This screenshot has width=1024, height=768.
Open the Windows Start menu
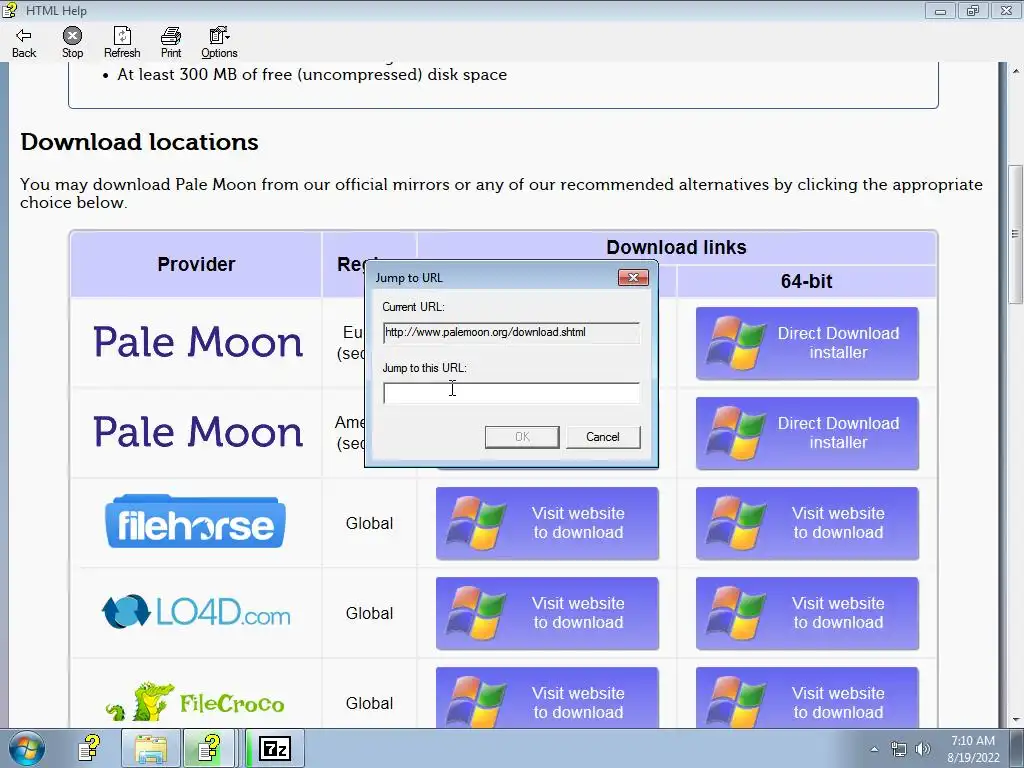(27, 749)
